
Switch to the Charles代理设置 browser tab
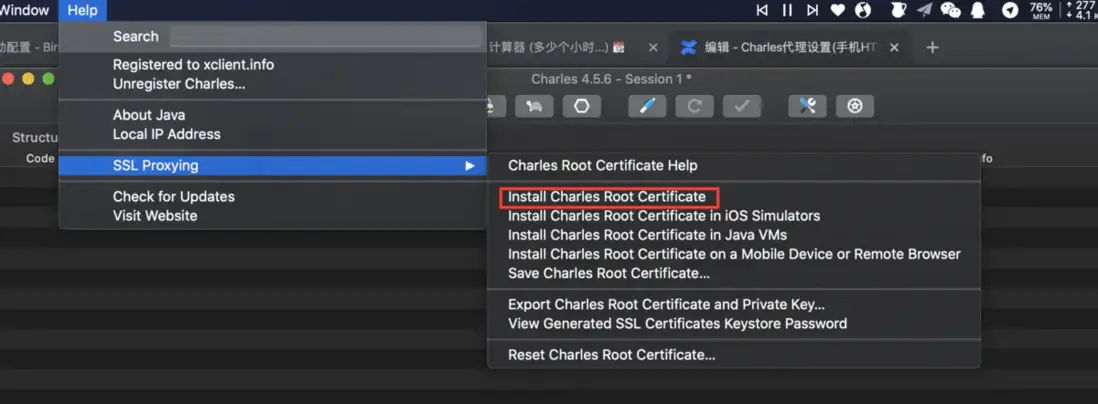pos(789,48)
